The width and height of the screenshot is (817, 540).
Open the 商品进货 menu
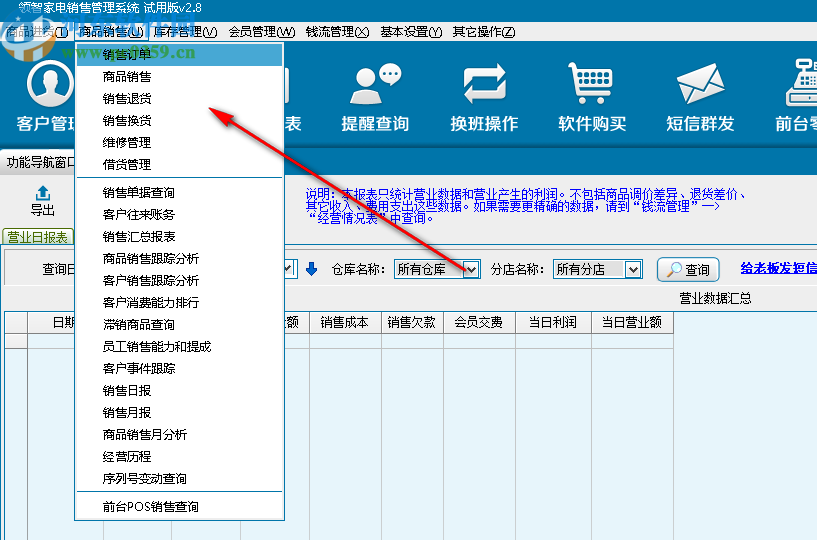pyautogui.click(x=36, y=32)
